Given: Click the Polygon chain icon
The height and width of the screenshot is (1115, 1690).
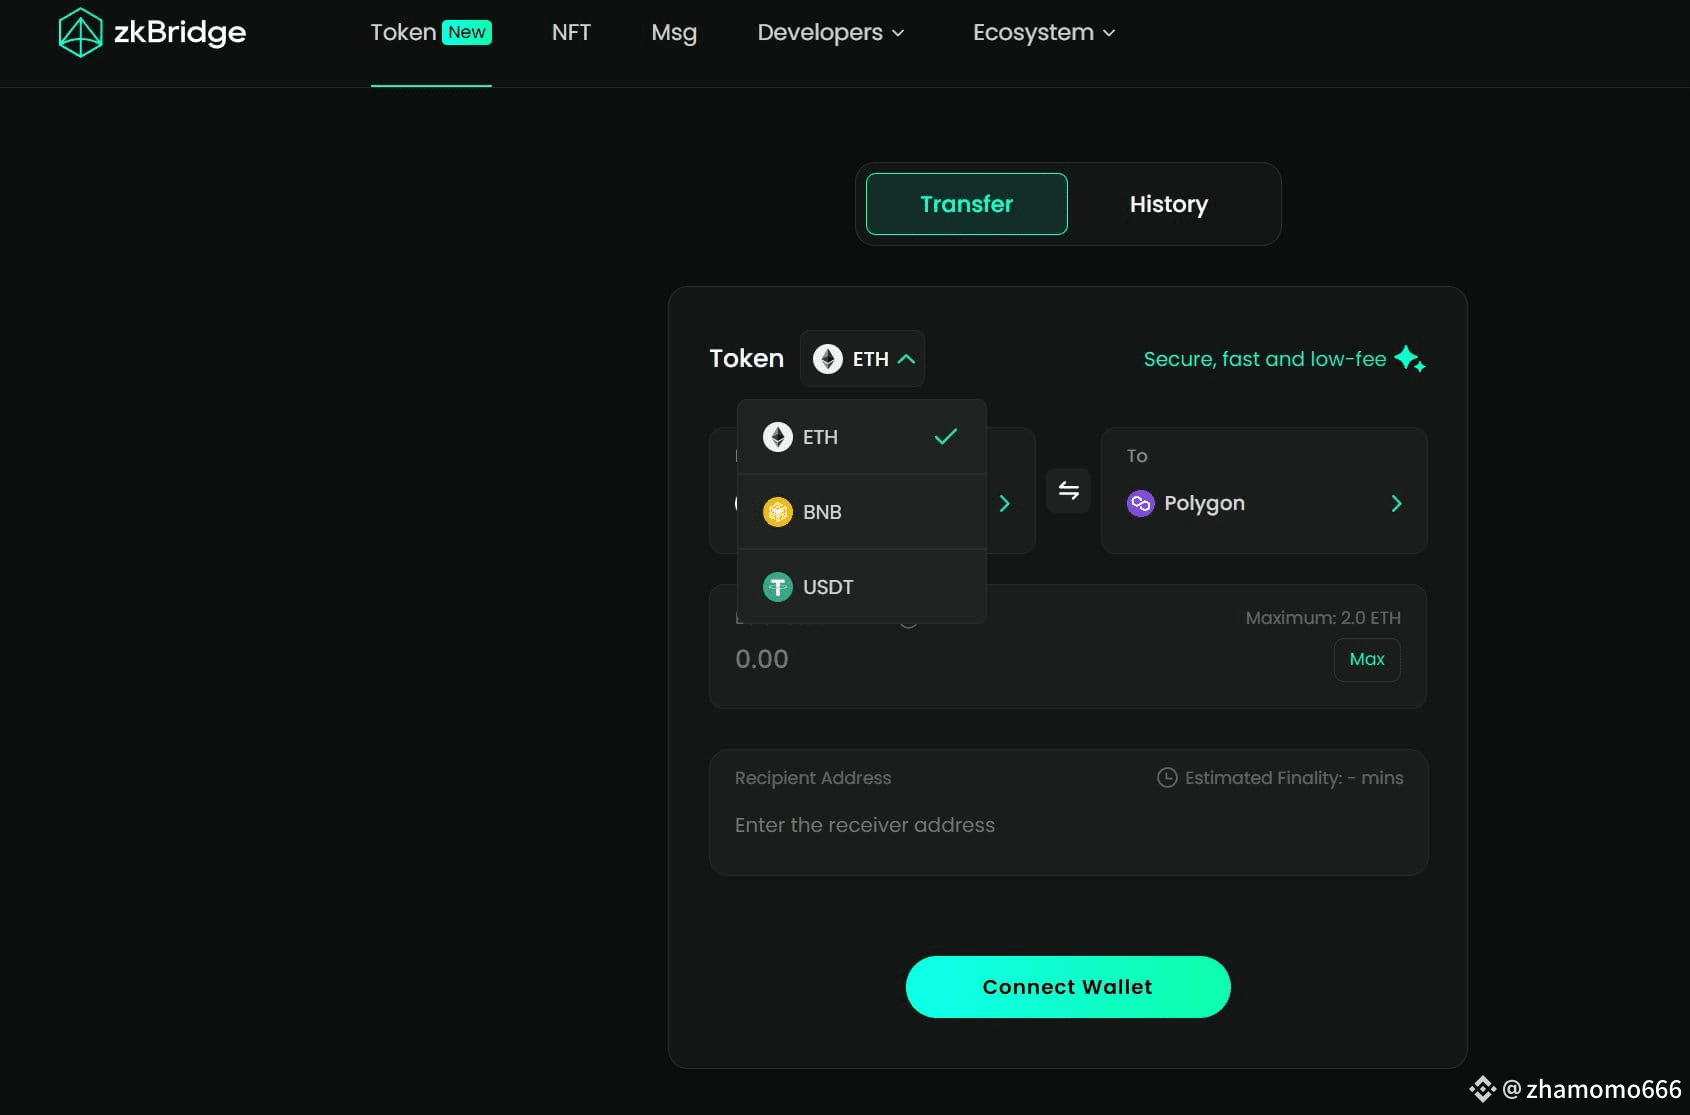Looking at the screenshot, I should (x=1140, y=503).
